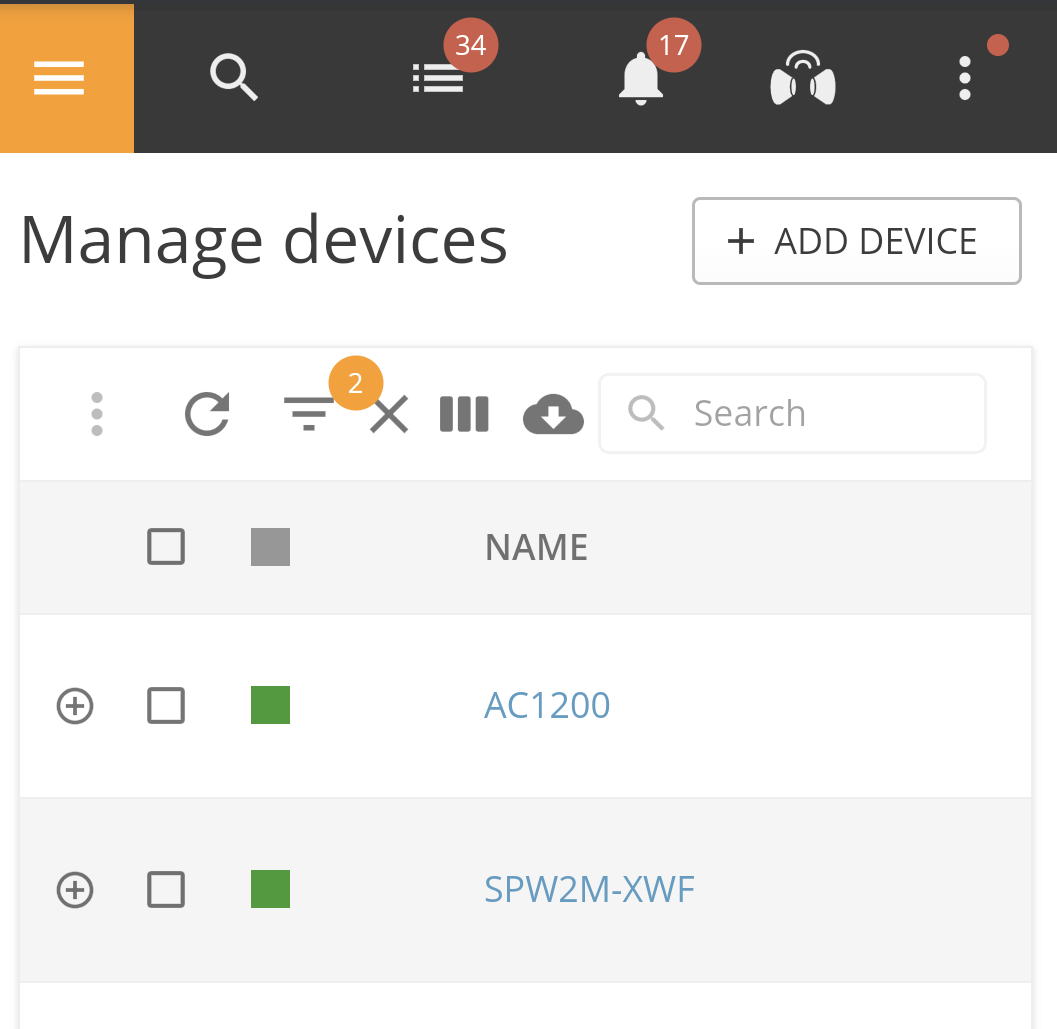Open the search icon in top navigation
1057x1029 pixels.
pyautogui.click(x=233, y=78)
